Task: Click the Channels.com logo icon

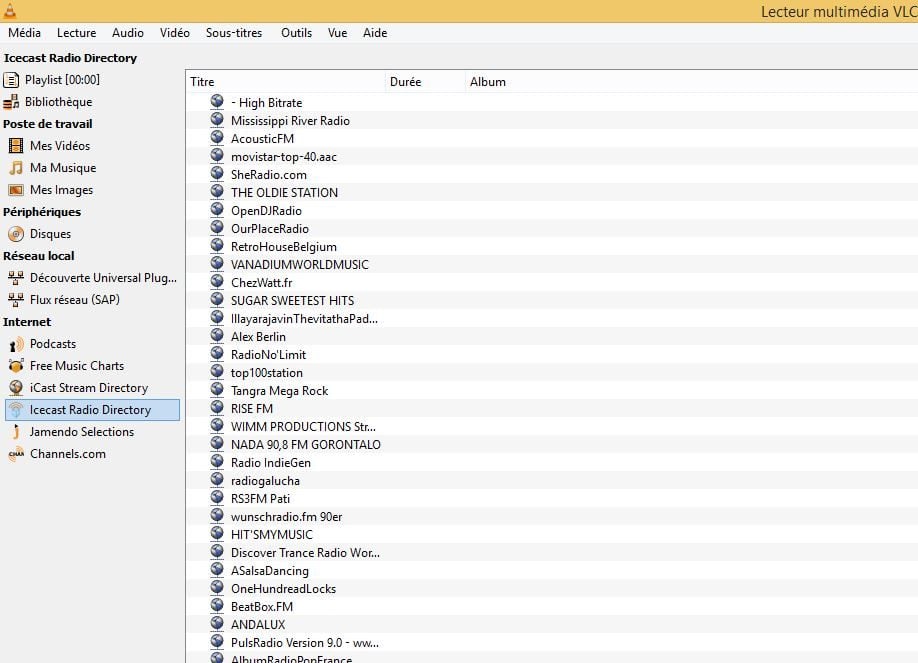Action: coord(16,454)
